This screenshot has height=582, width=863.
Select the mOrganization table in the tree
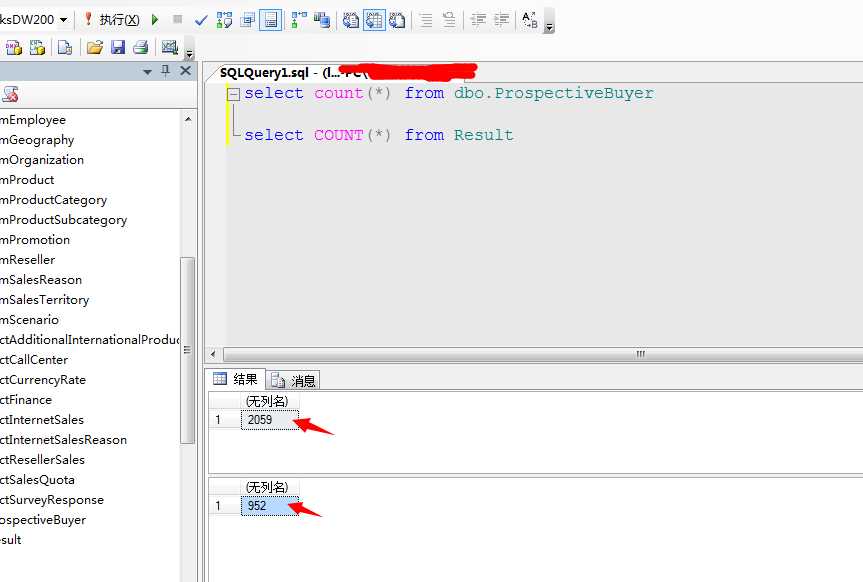pyautogui.click(x=42, y=160)
